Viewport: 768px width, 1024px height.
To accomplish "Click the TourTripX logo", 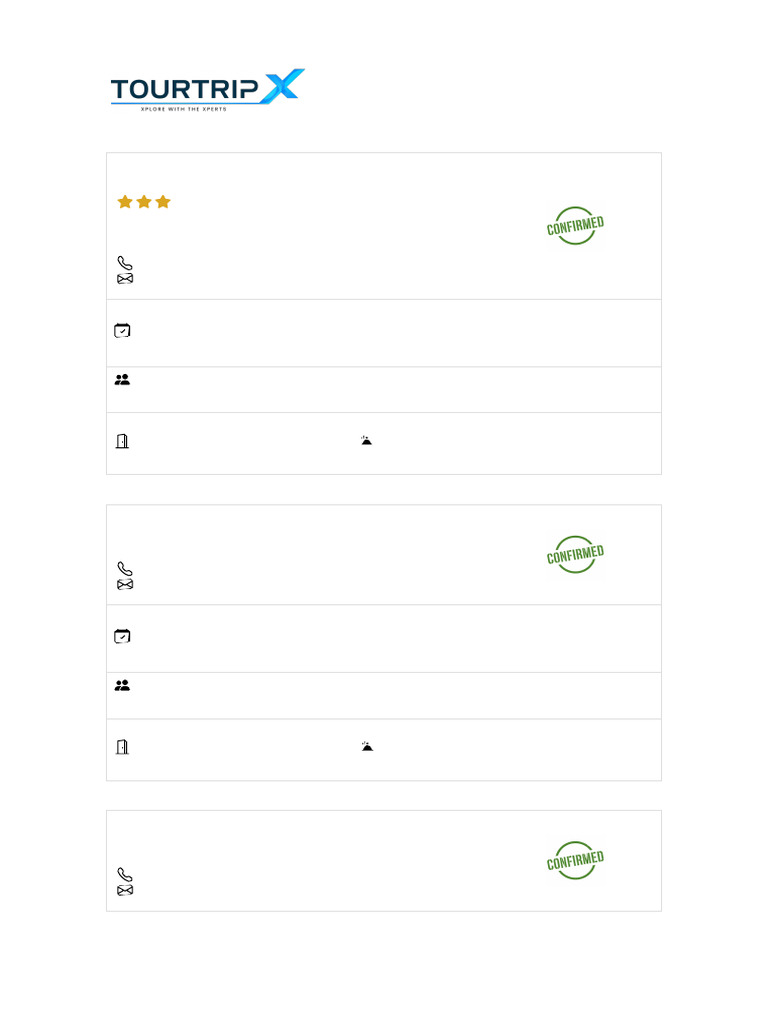I will pos(207,90).
